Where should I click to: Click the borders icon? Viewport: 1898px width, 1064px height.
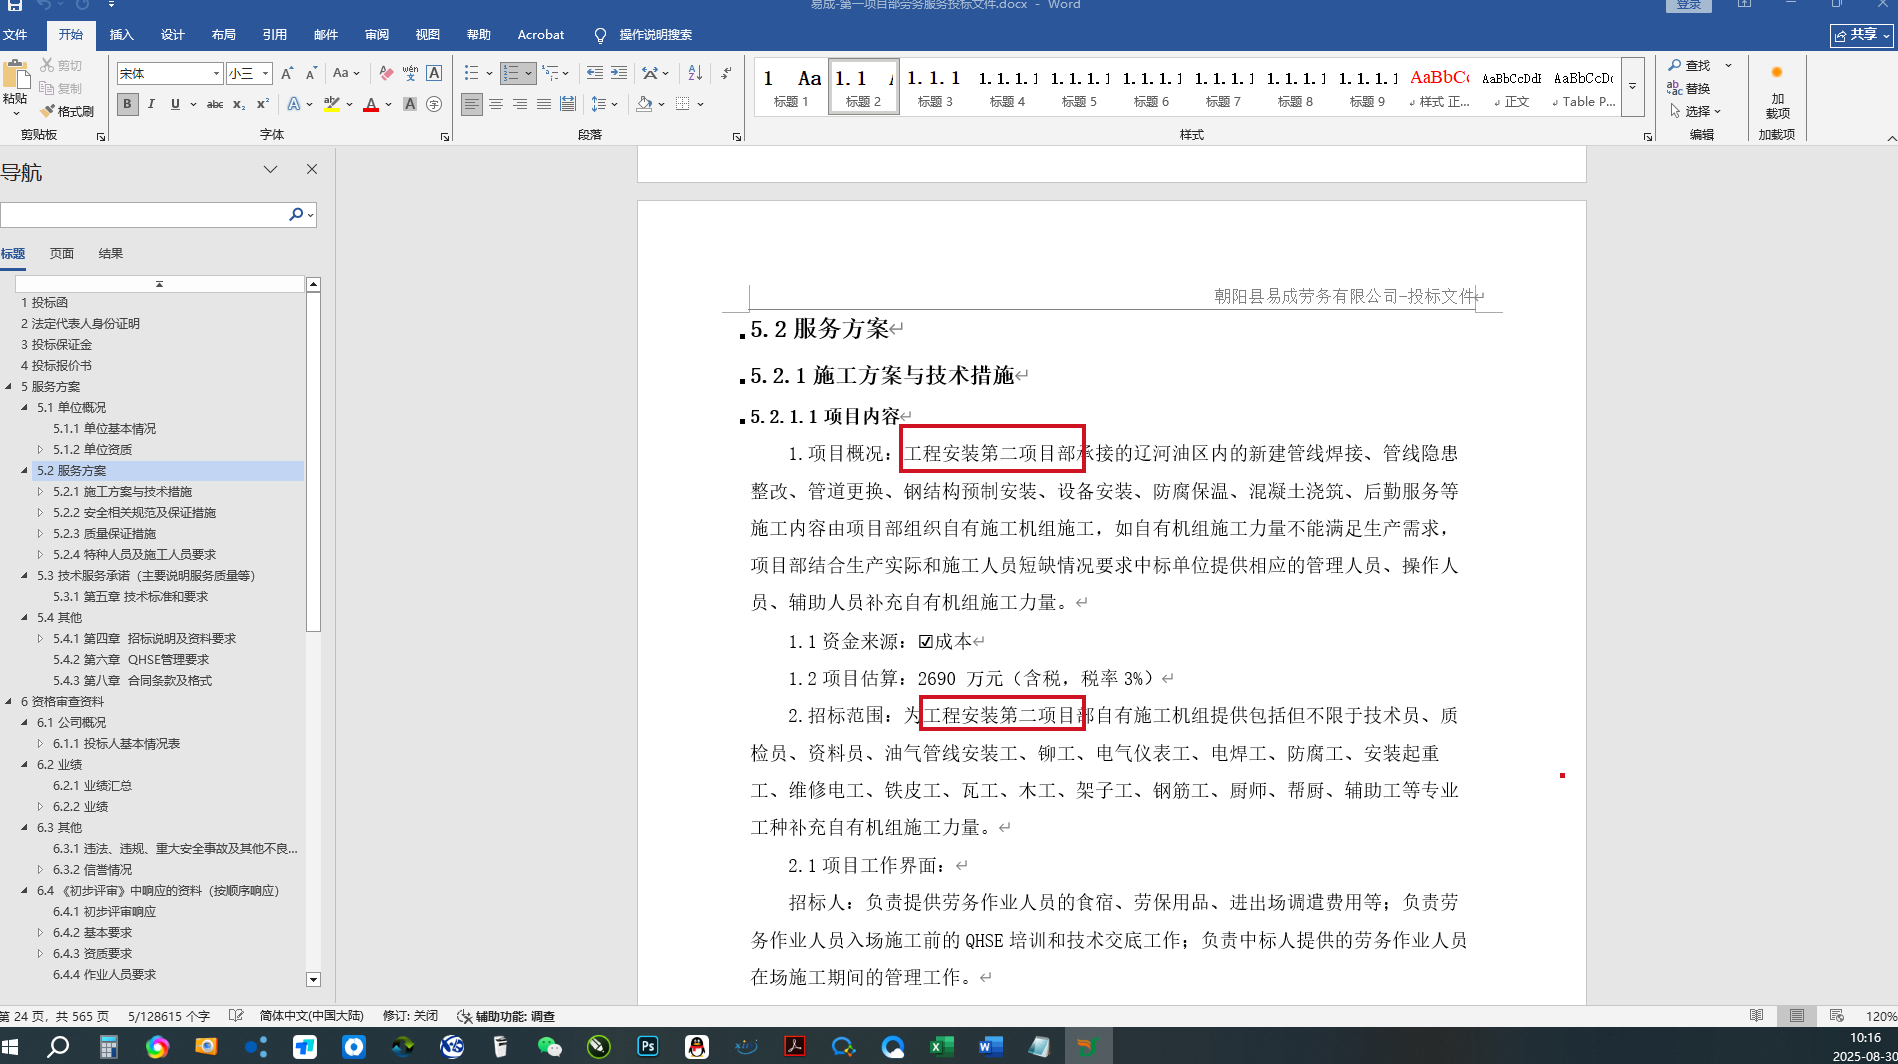tap(683, 104)
